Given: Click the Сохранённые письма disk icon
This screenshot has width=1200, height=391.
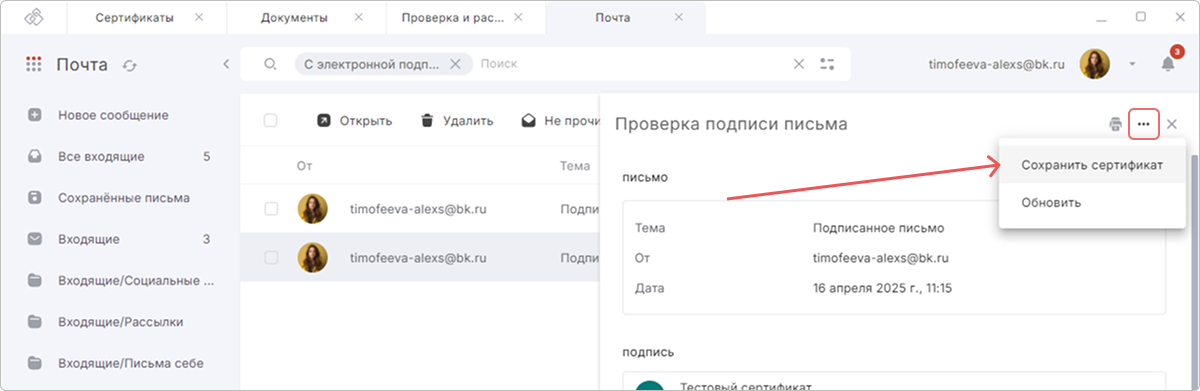Looking at the screenshot, I should click(x=35, y=198).
